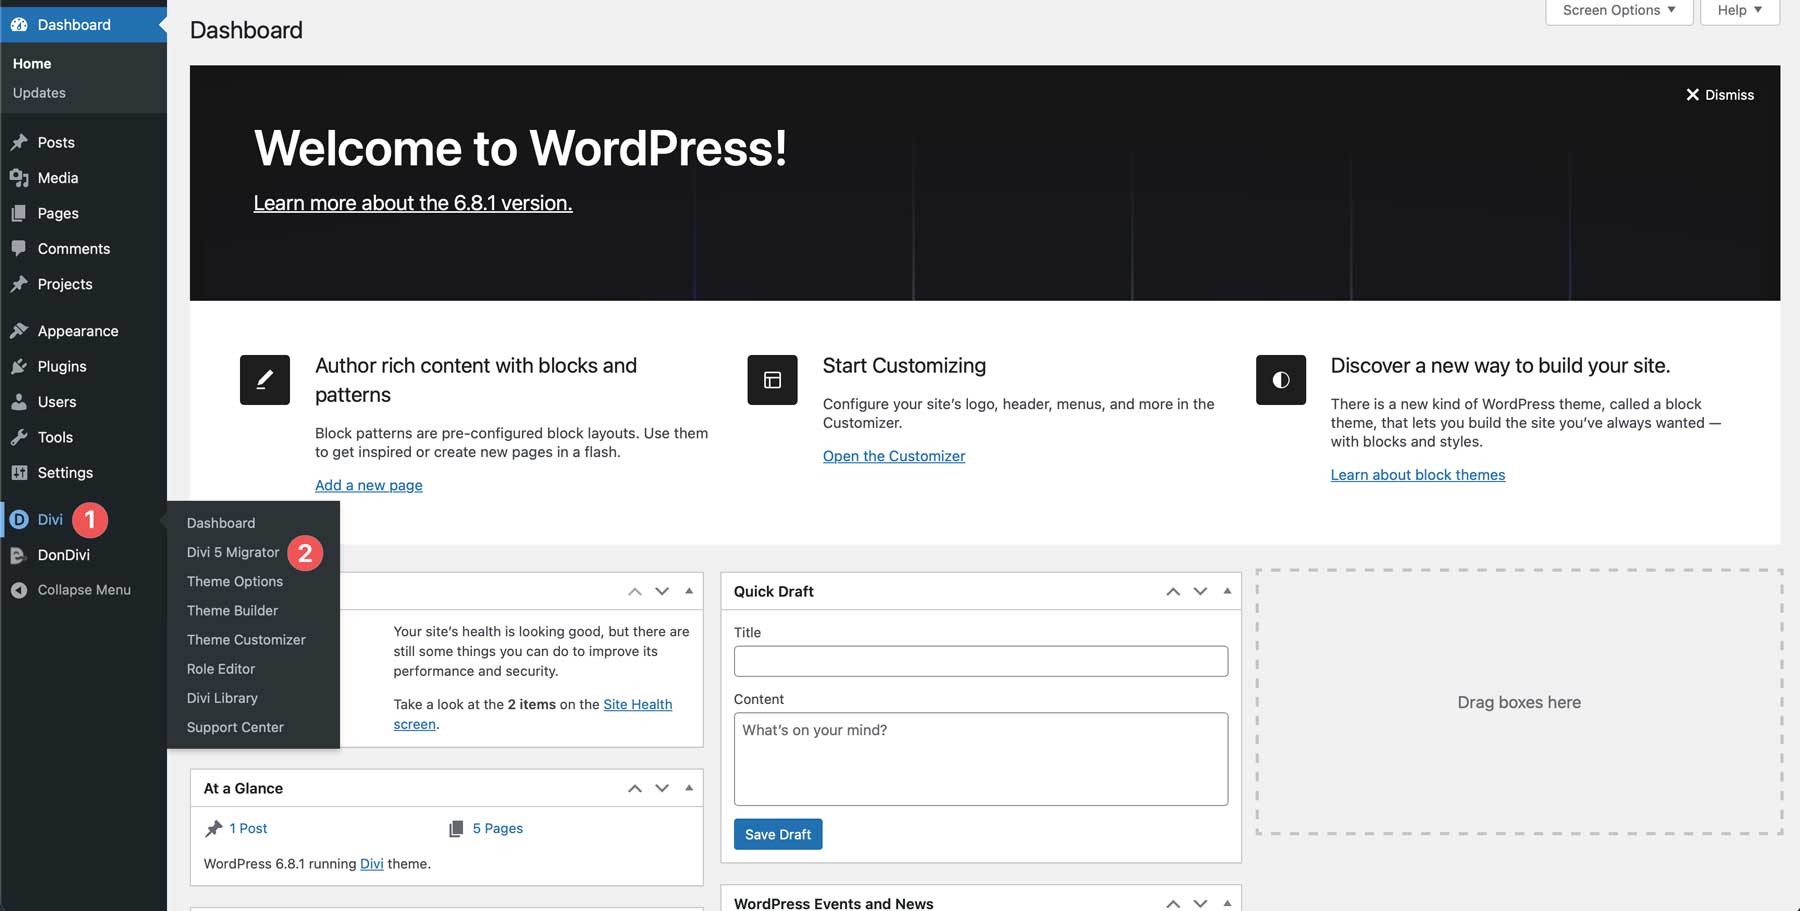
Task: Move the Quick Draft panel down
Action: pyautogui.click(x=1200, y=591)
